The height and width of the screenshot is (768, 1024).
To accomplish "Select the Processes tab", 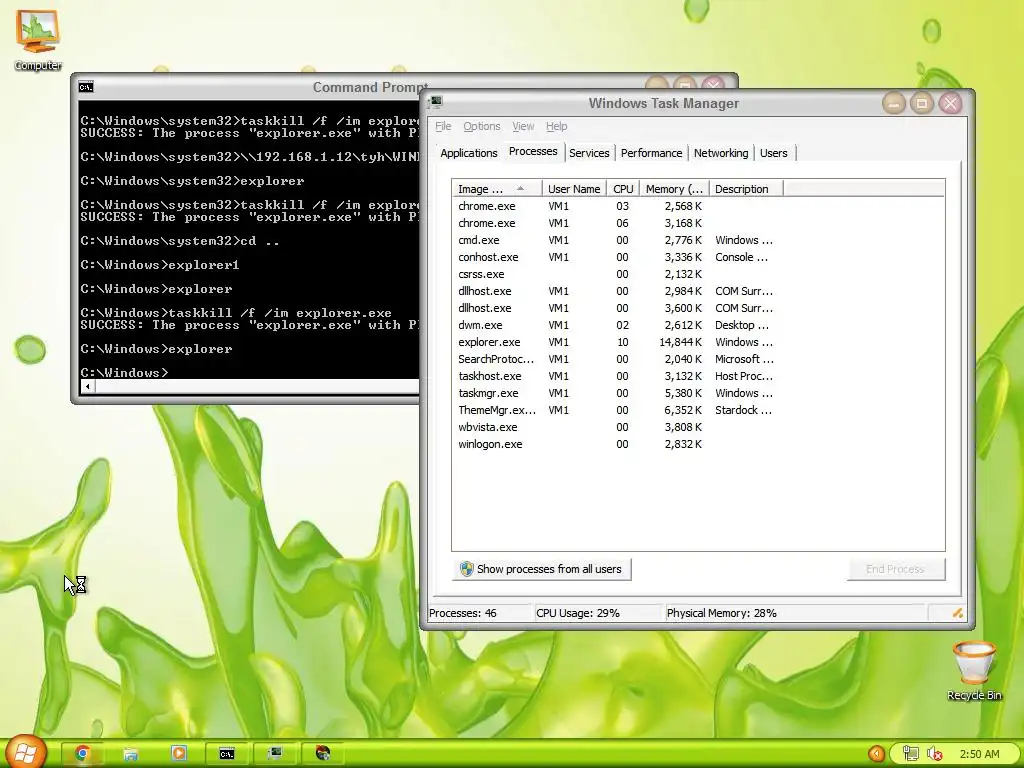I will 533,152.
